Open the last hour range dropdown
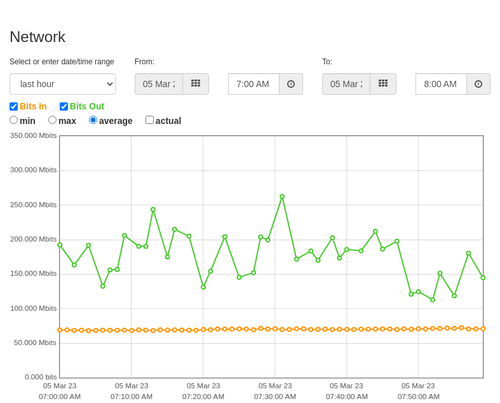Viewport: 500px width, 403px height. coord(63,84)
